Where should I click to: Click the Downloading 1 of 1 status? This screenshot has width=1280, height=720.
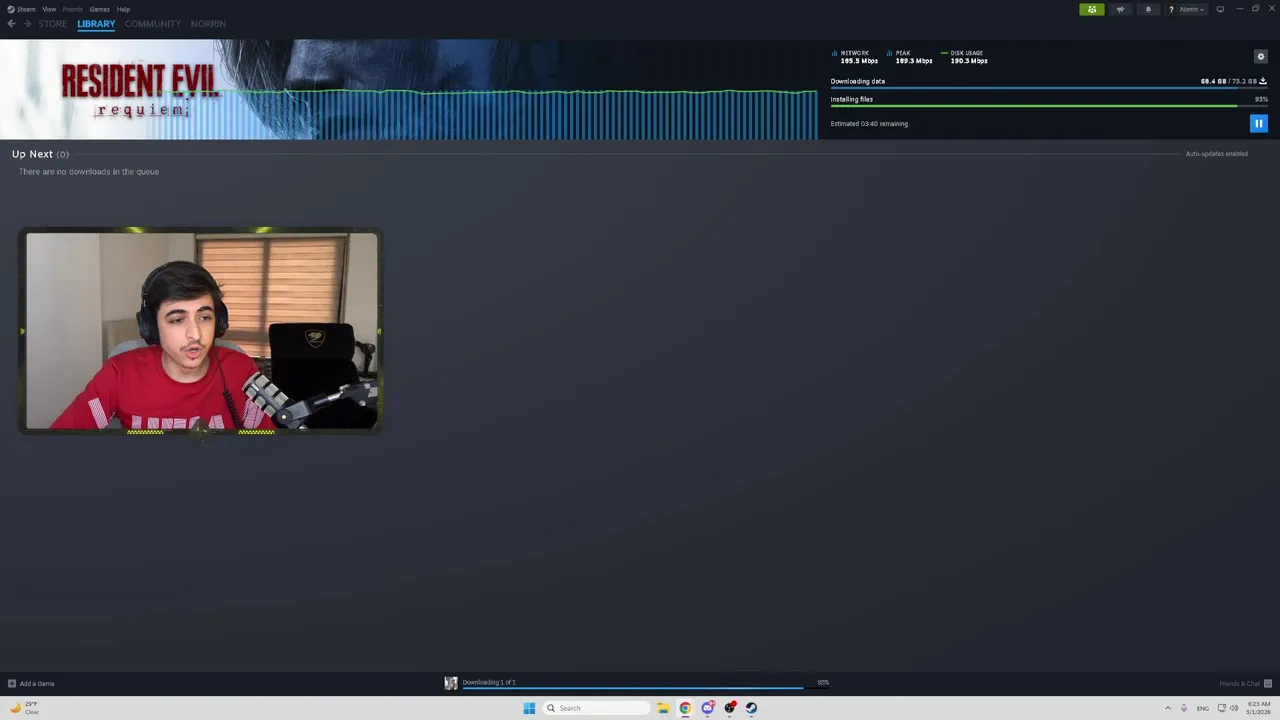(489, 682)
